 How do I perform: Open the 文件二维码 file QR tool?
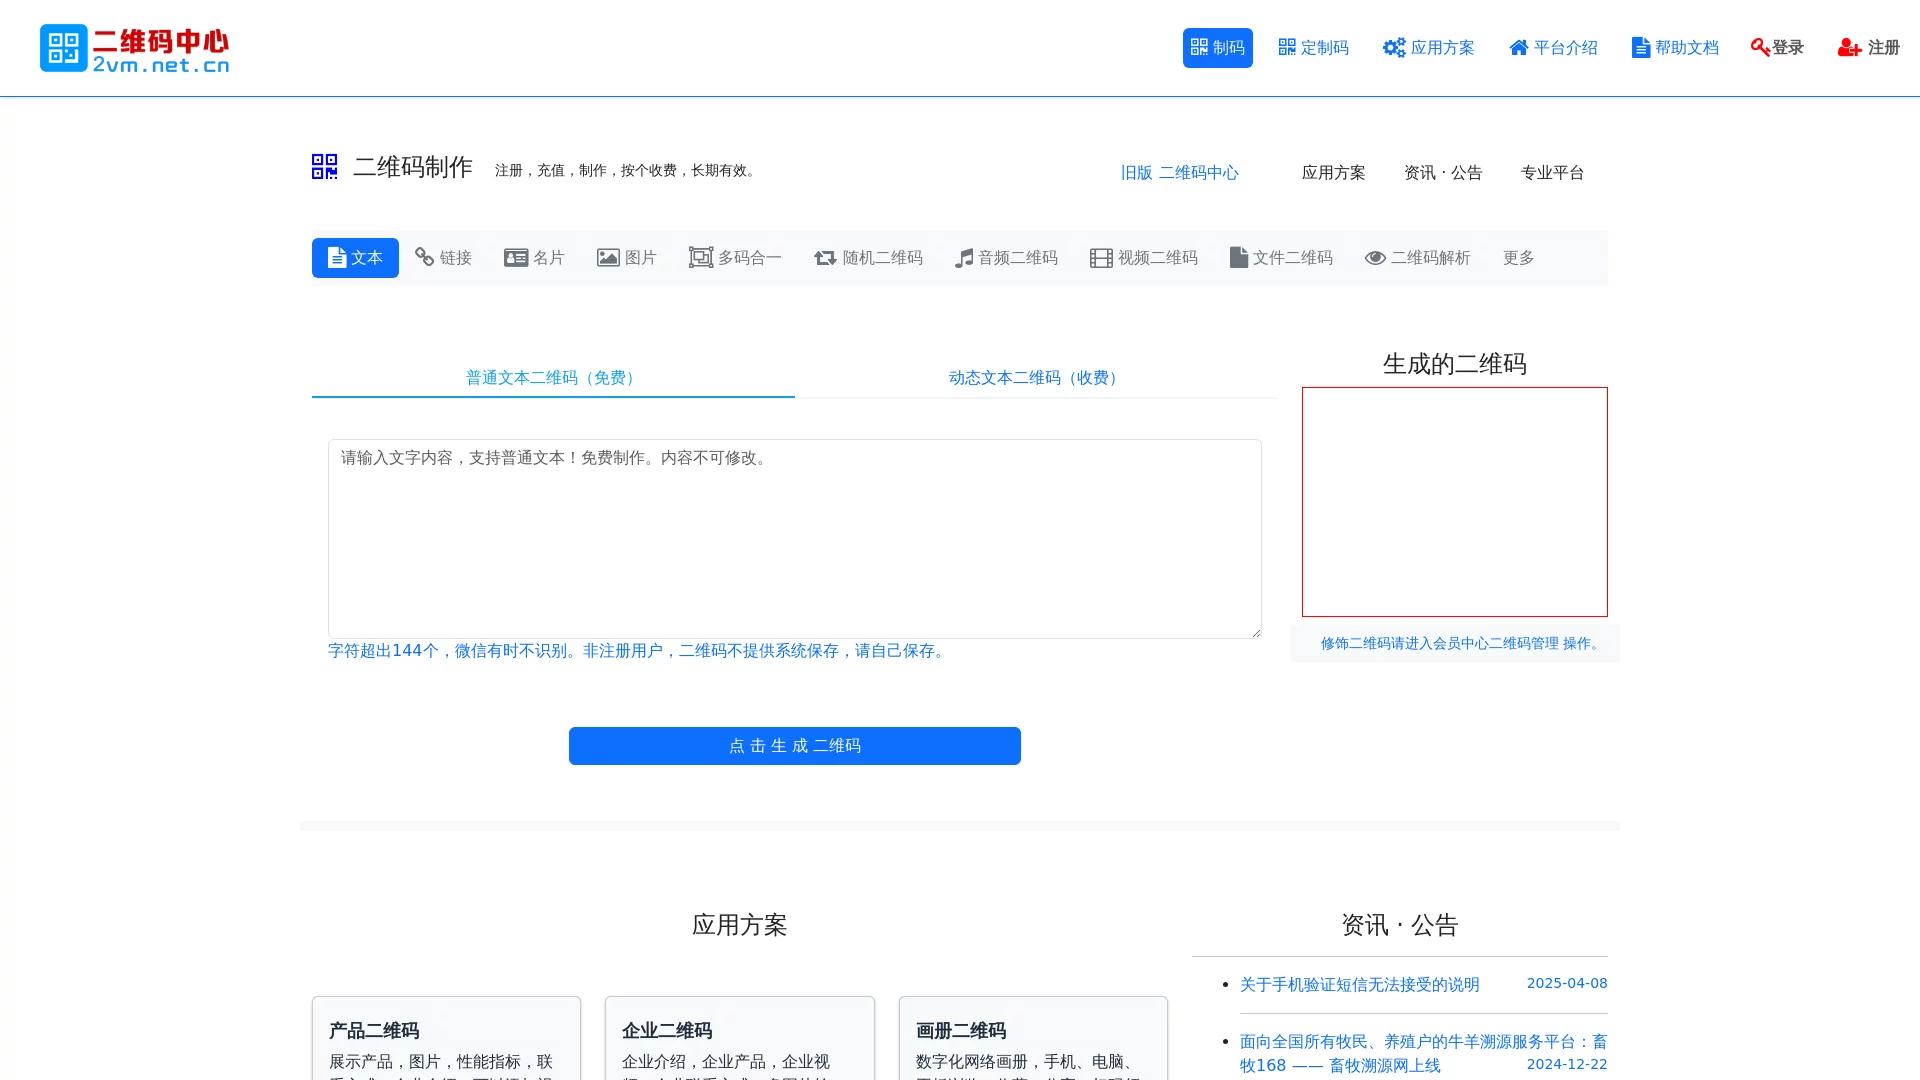pyautogui.click(x=1281, y=257)
